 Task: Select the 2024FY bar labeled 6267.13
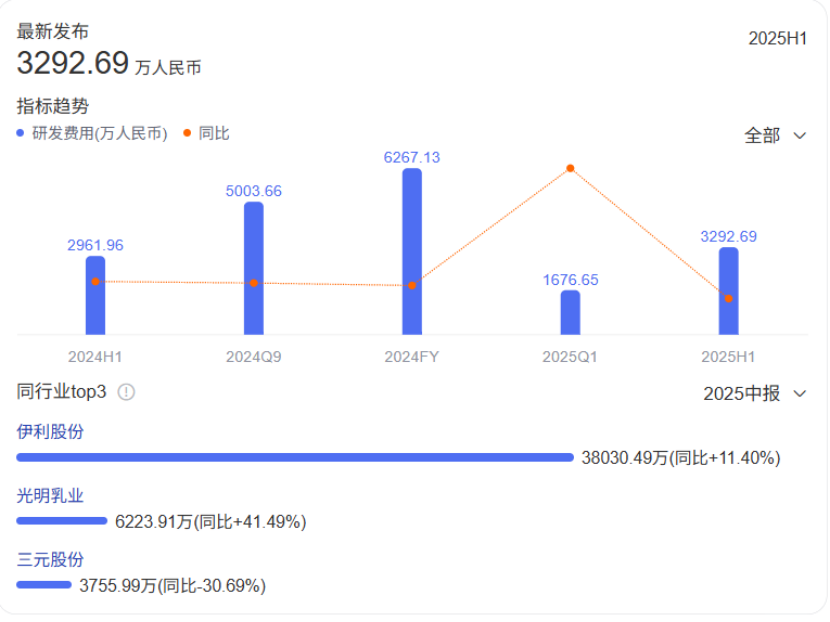412,251
